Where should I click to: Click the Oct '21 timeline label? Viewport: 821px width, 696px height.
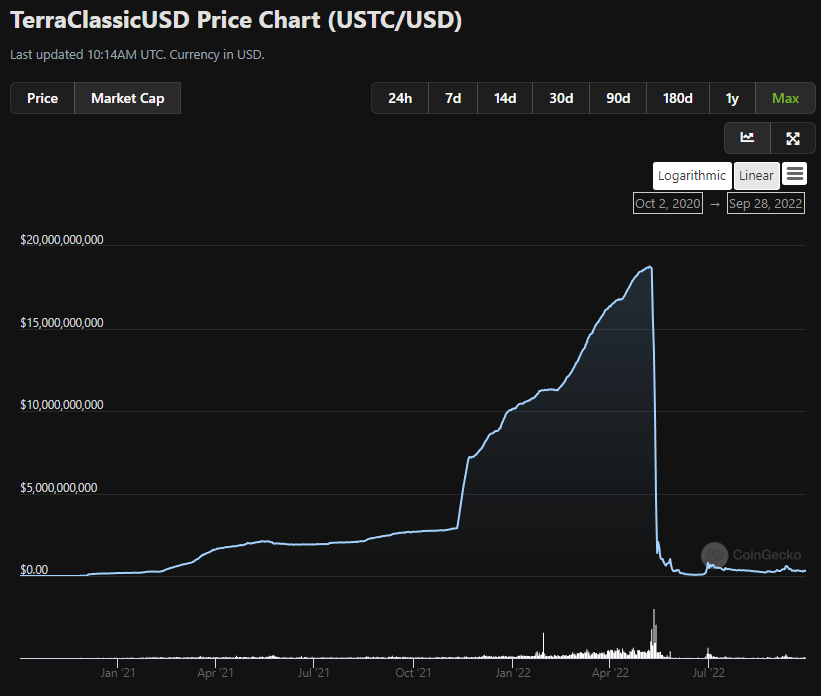pyautogui.click(x=413, y=673)
